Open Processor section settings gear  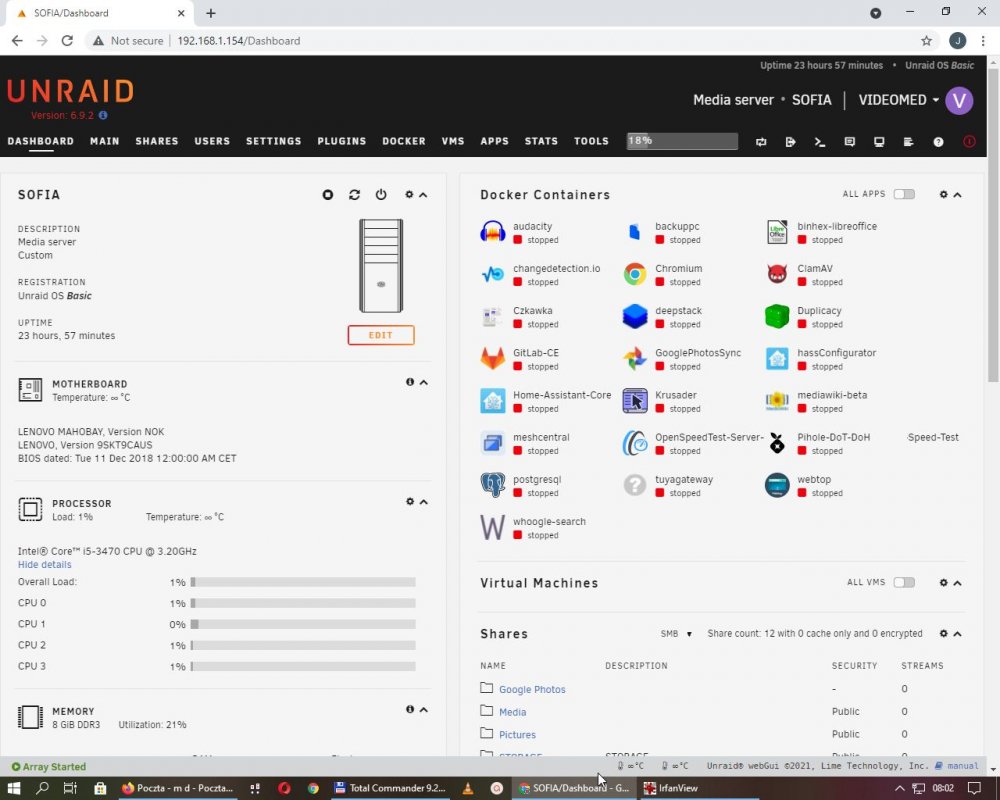[410, 501]
